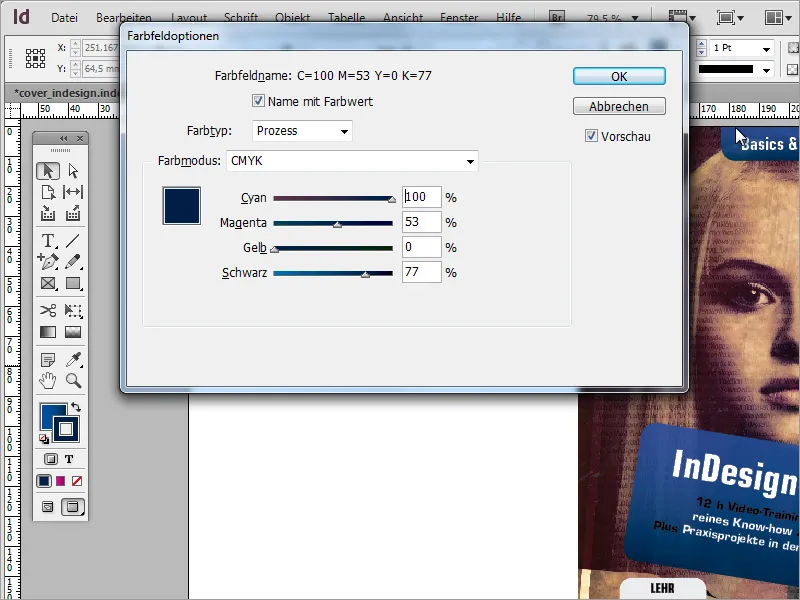
Task: Select the Pencil tool
Action: tap(73, 261)
